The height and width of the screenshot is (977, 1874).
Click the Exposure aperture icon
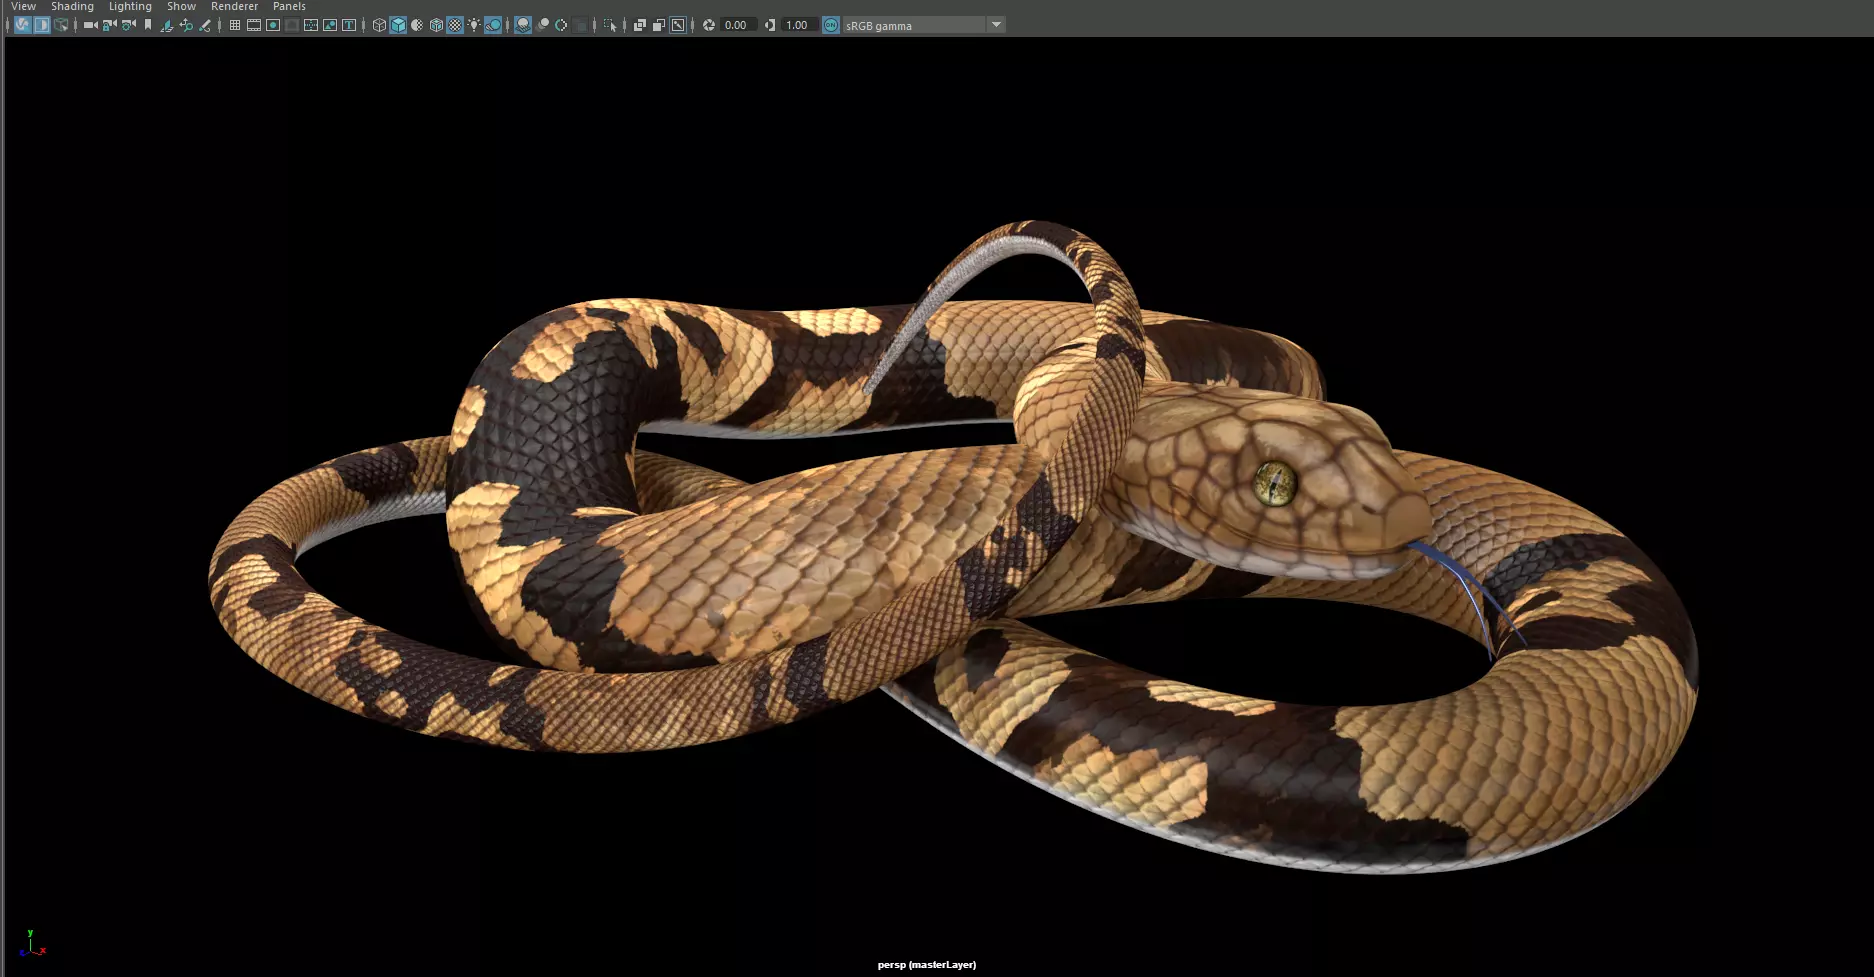coord(708,25)
